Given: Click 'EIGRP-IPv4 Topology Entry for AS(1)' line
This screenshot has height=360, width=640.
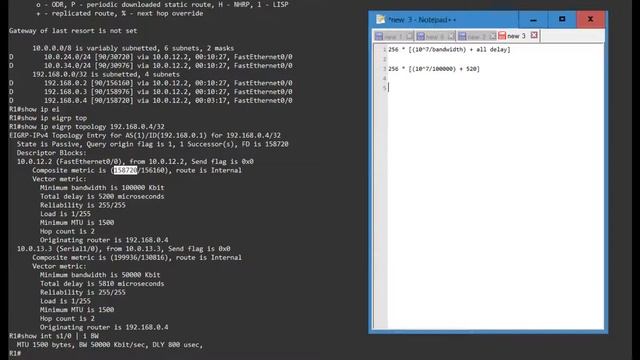Looking at the screenshot, I should click(x=145, y=135).
